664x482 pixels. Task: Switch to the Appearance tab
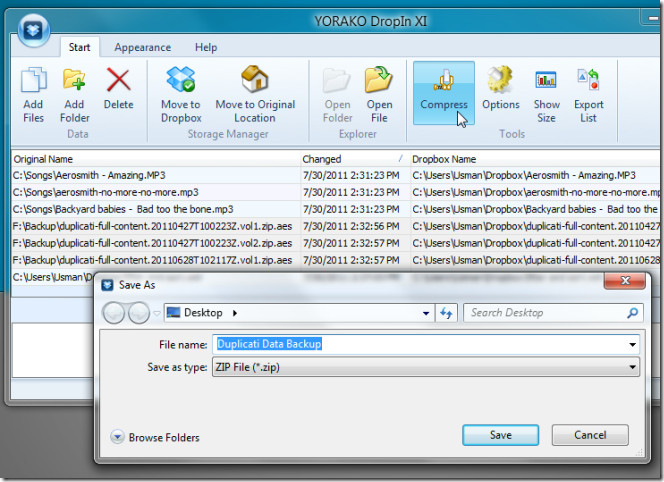click(x=143, y=47)
